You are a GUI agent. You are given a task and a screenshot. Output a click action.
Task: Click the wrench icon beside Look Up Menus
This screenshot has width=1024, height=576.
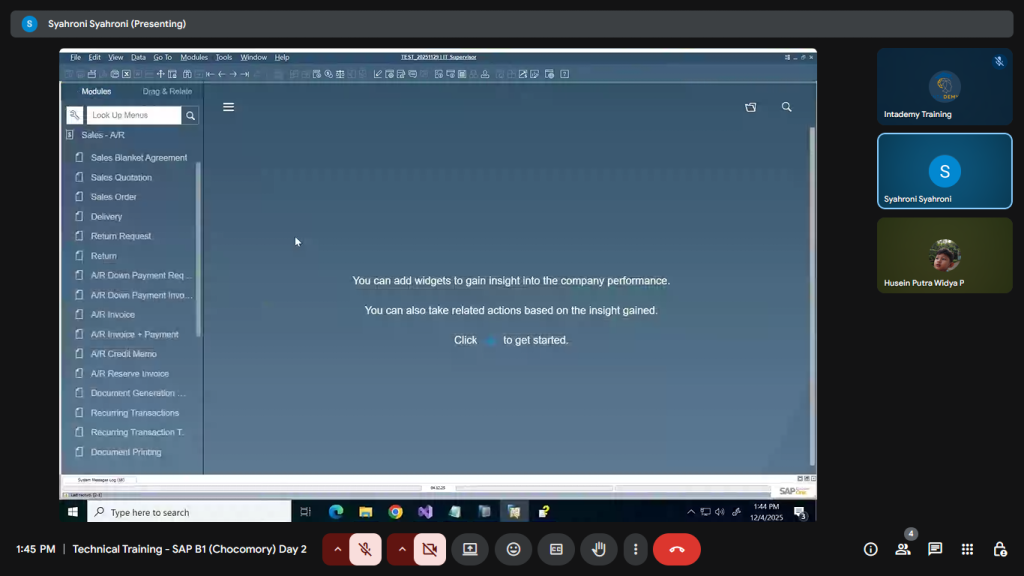tap(74, 115)
